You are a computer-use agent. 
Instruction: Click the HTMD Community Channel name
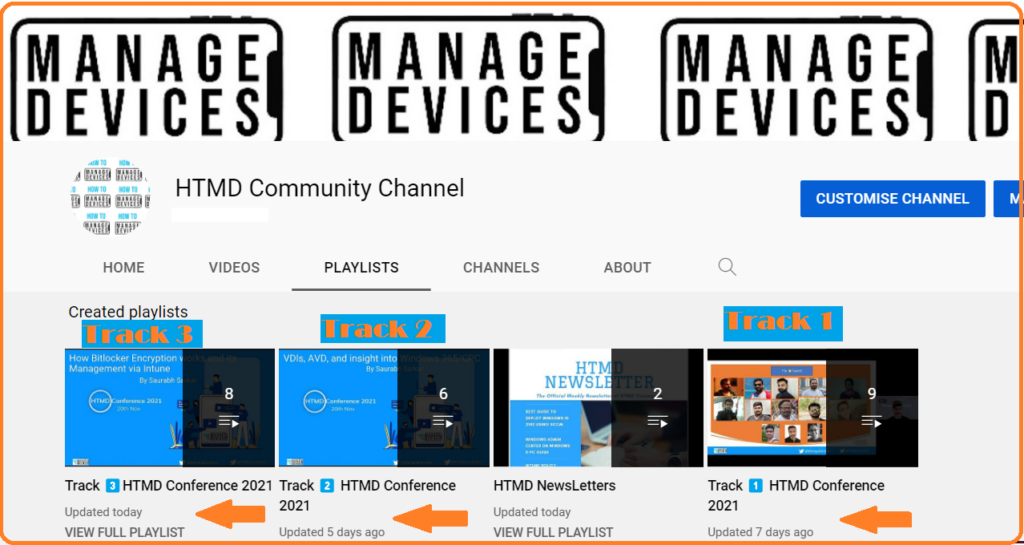319,188
